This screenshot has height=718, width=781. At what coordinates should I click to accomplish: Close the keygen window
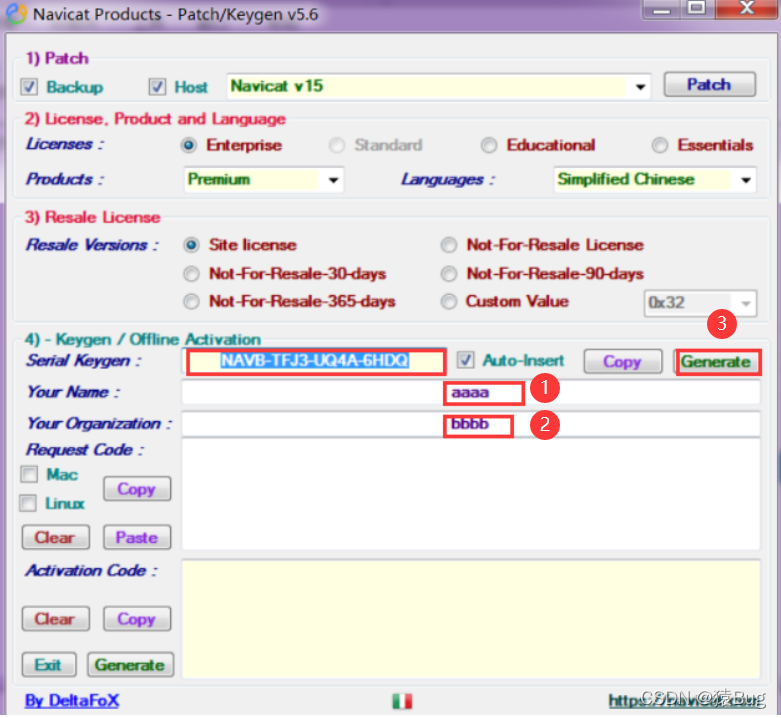pos(747,9)
